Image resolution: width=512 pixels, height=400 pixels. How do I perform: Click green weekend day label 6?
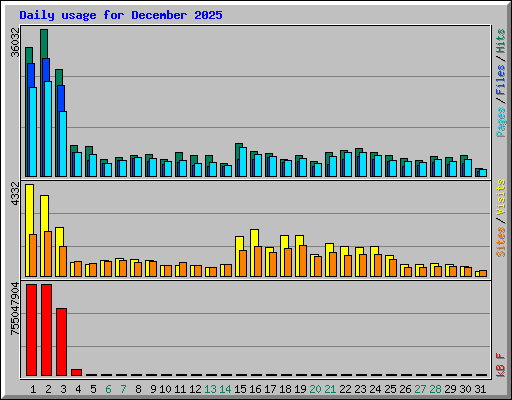108,389
